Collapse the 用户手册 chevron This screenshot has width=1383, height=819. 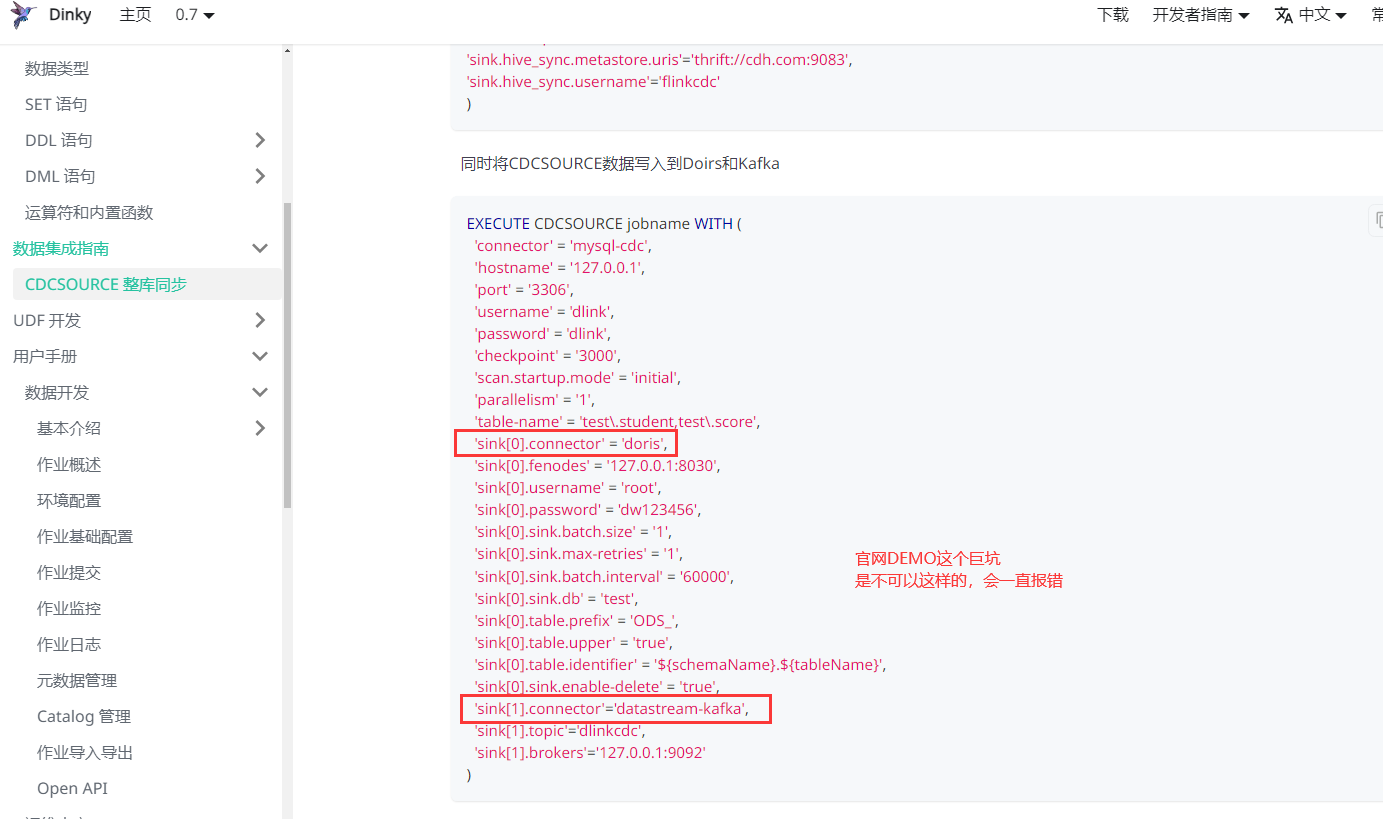(260, 356)
